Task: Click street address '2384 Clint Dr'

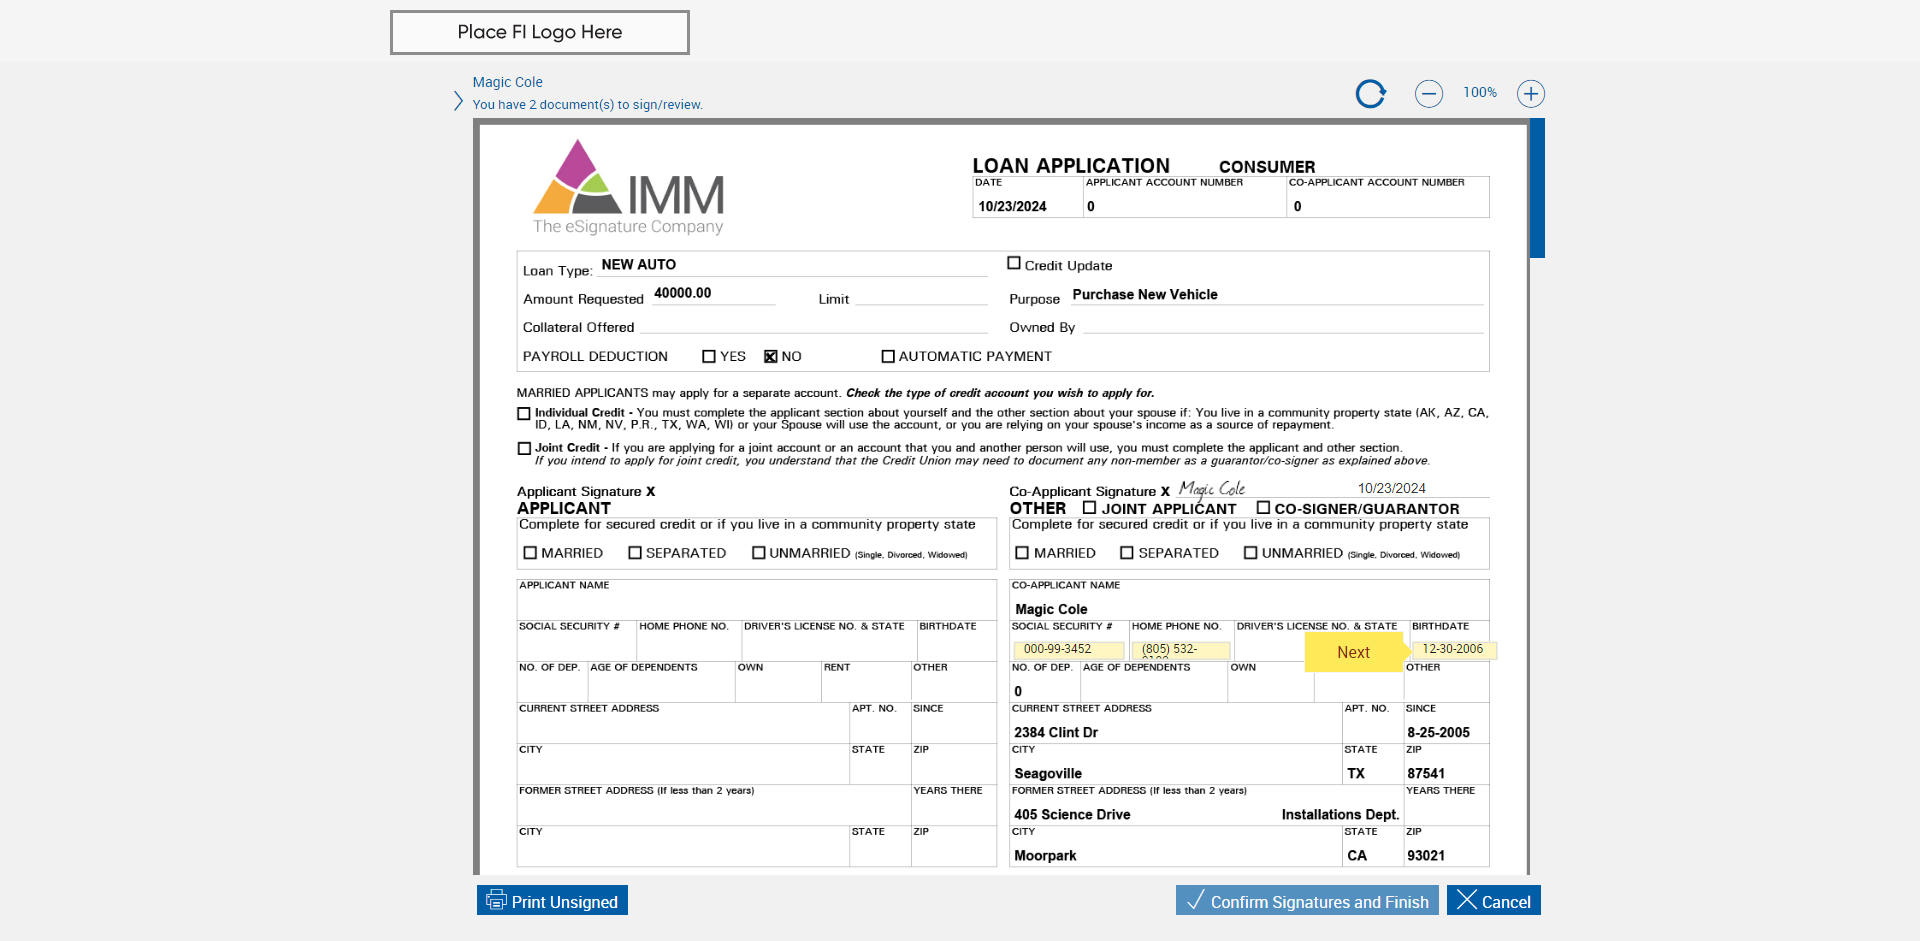Action: 1056,732
